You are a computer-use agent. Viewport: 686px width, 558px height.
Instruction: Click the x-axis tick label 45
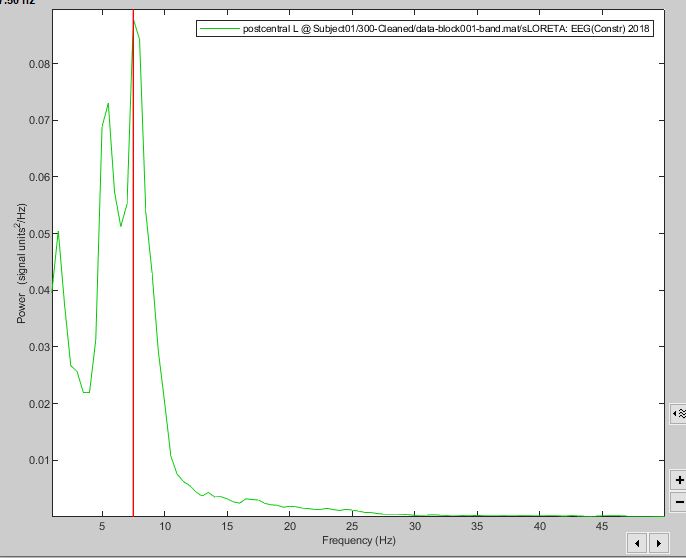(602, 526)
